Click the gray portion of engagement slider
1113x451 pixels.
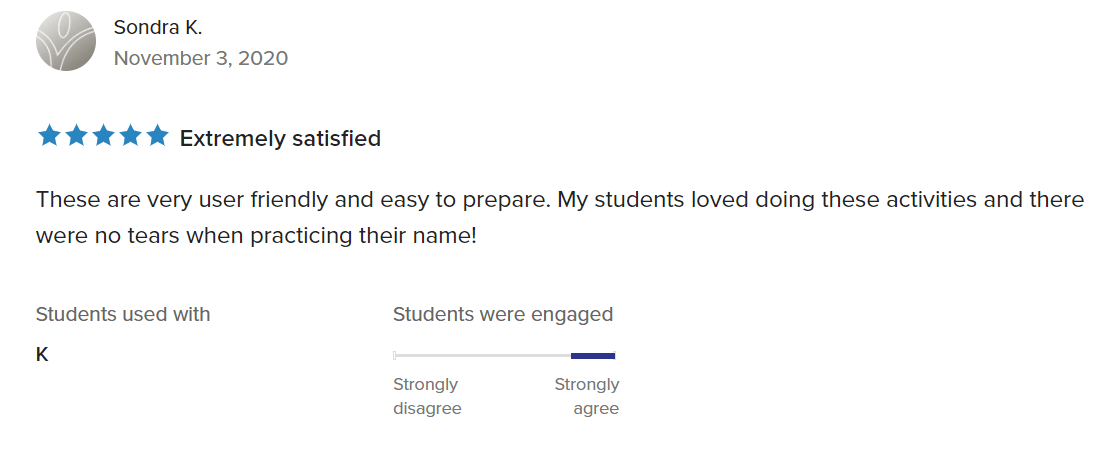(482, 355)
